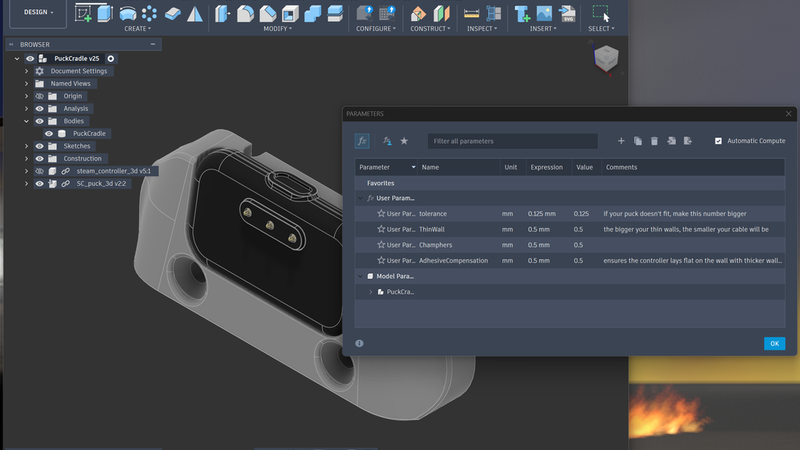
Task: Select the Offset Face tool
Action: 335,14
